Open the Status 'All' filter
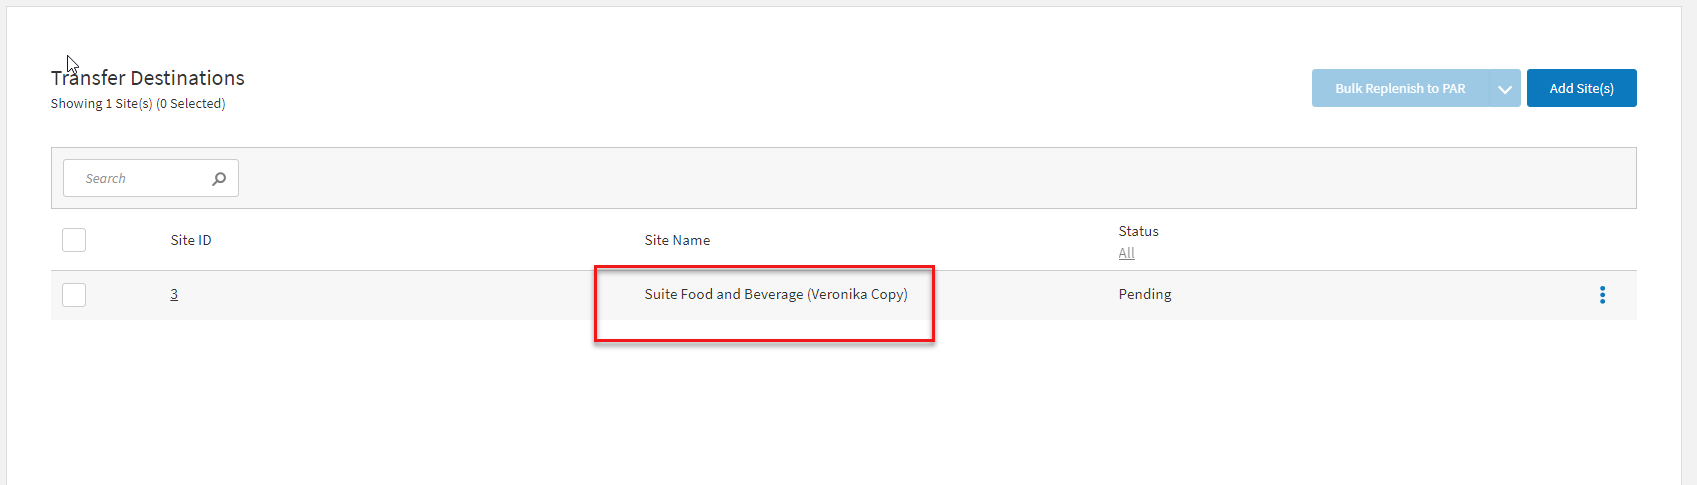This screenshot has height=485, width=1697. pos(1126,253)
